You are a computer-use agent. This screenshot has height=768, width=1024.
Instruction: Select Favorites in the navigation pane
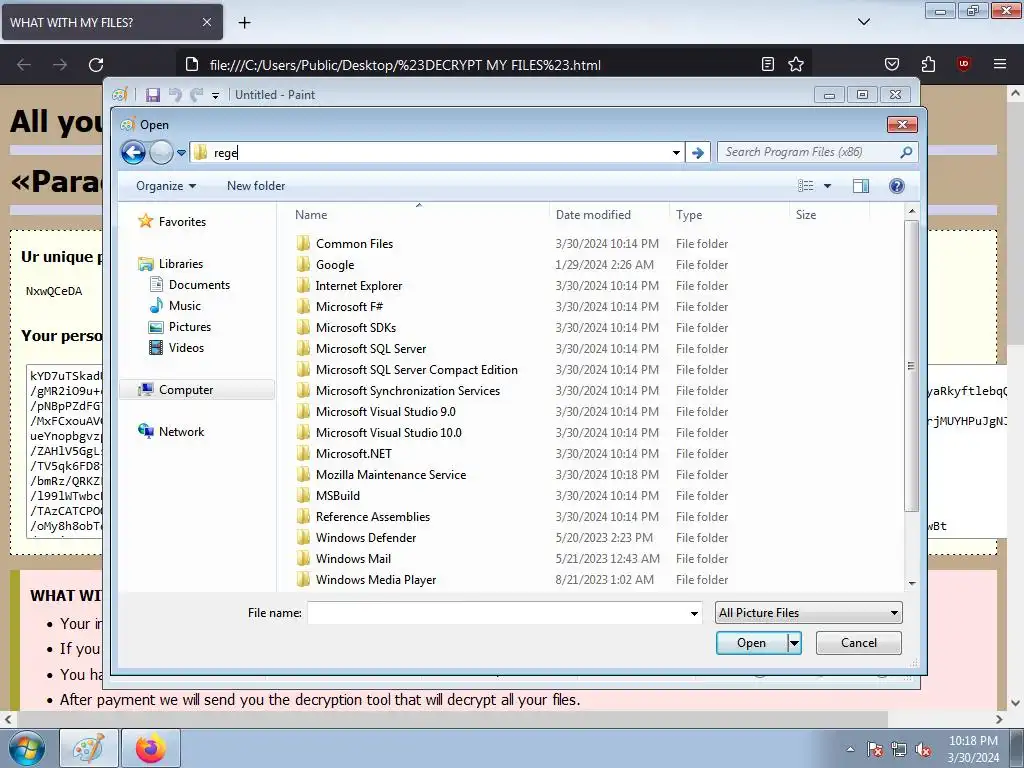click(x=172, y=221)
